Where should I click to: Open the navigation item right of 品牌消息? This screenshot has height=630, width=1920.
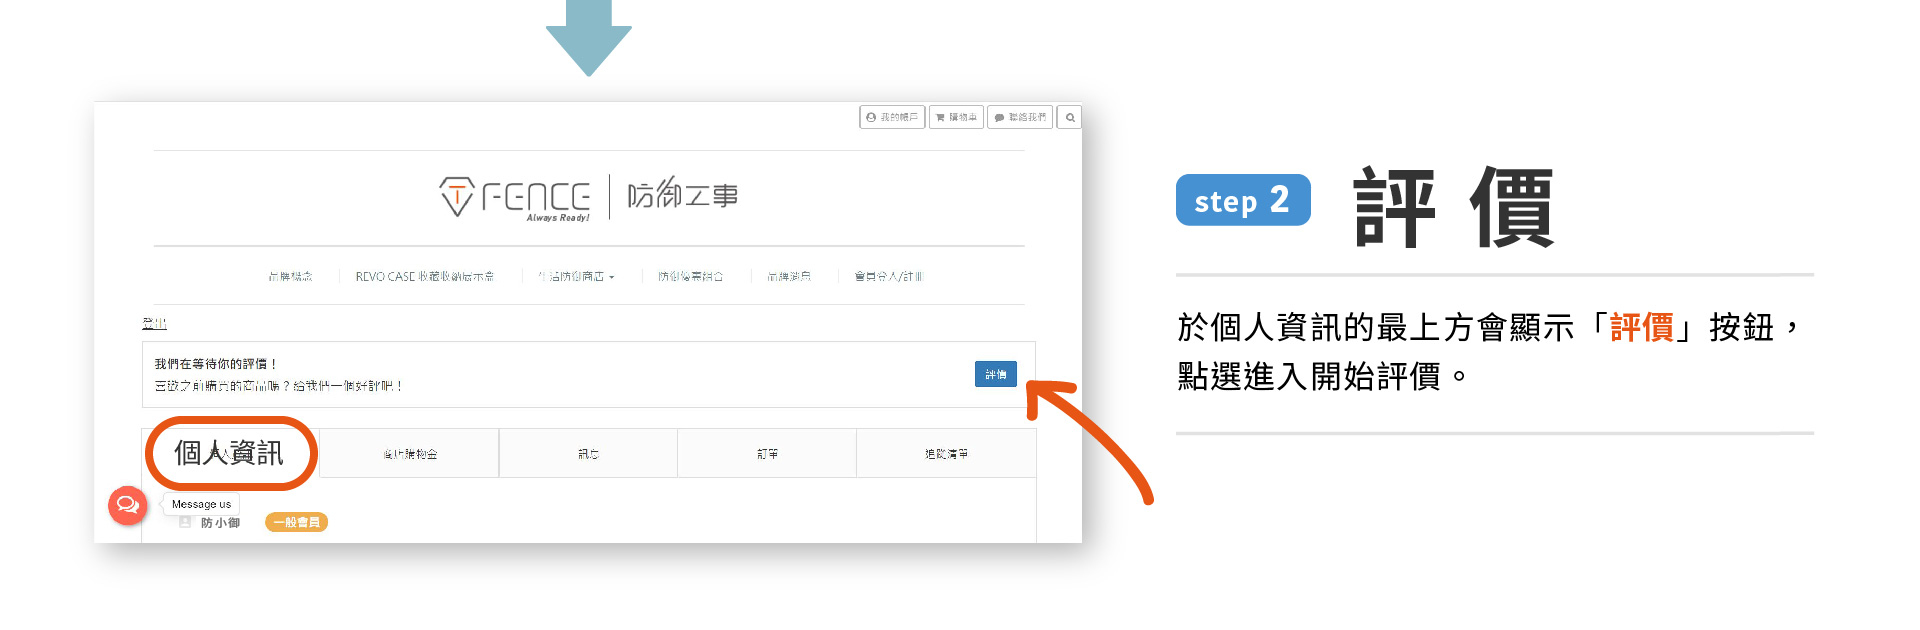pyautogui.click(x=888, y=276)
